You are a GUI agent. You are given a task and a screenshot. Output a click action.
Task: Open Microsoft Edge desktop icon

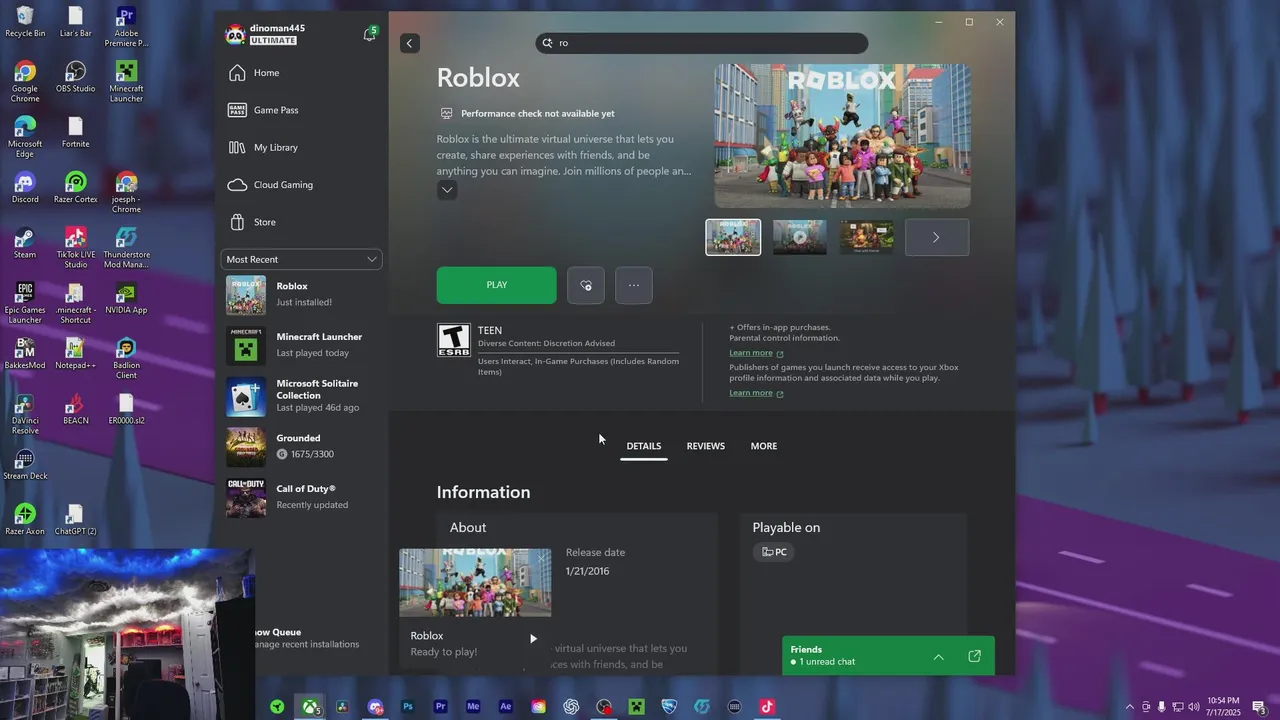coord(25,137)
